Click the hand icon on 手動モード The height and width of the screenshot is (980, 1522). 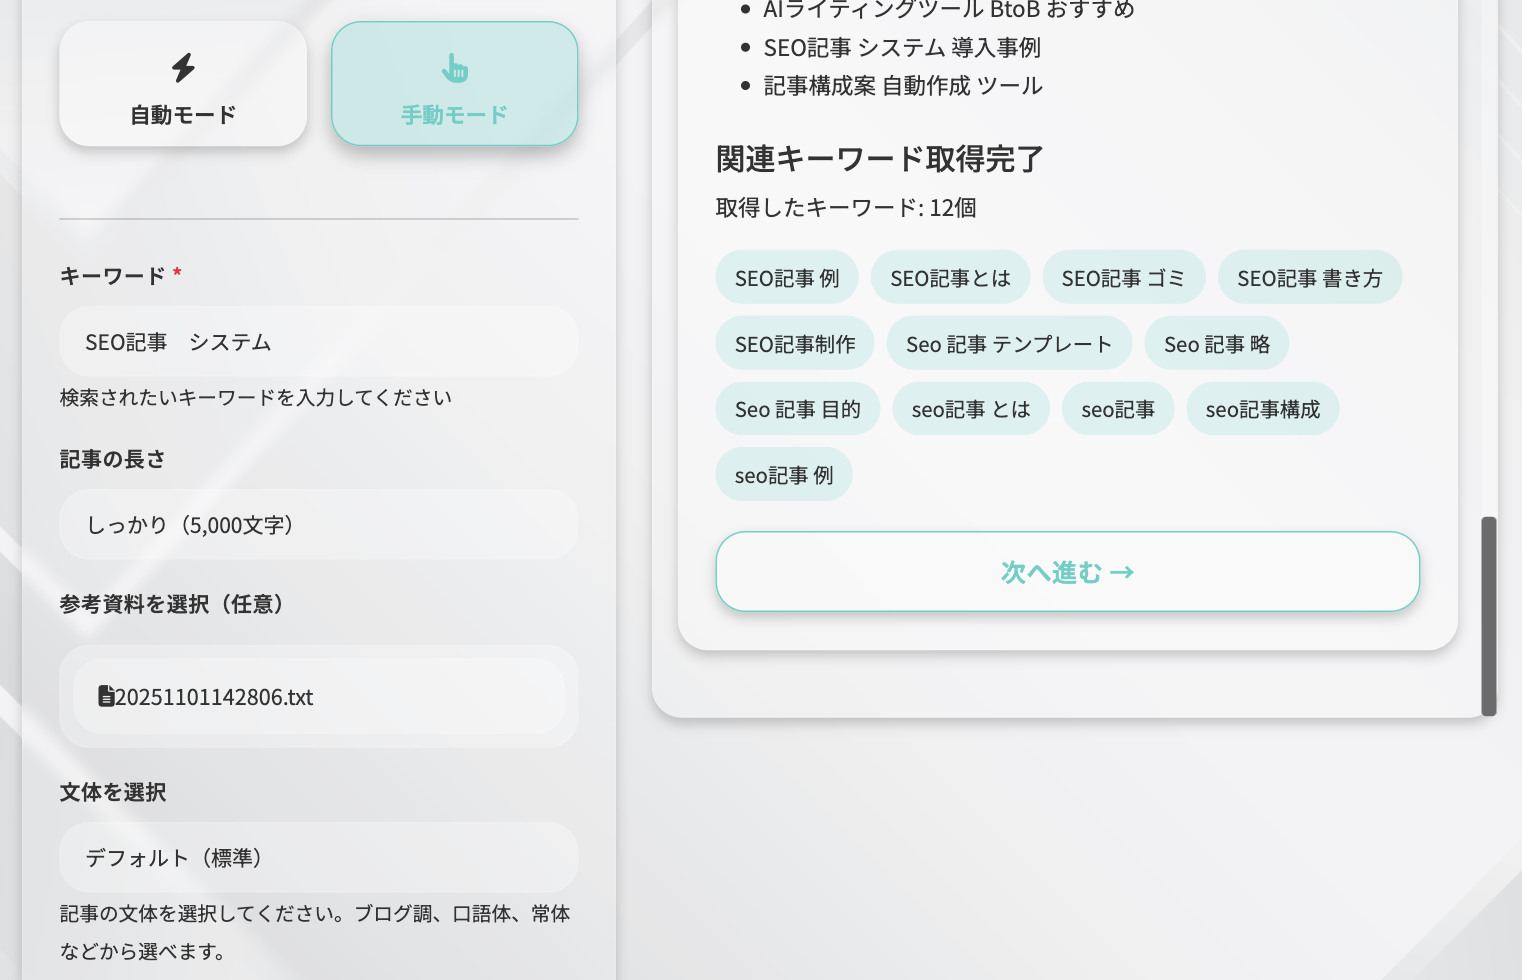455,66
